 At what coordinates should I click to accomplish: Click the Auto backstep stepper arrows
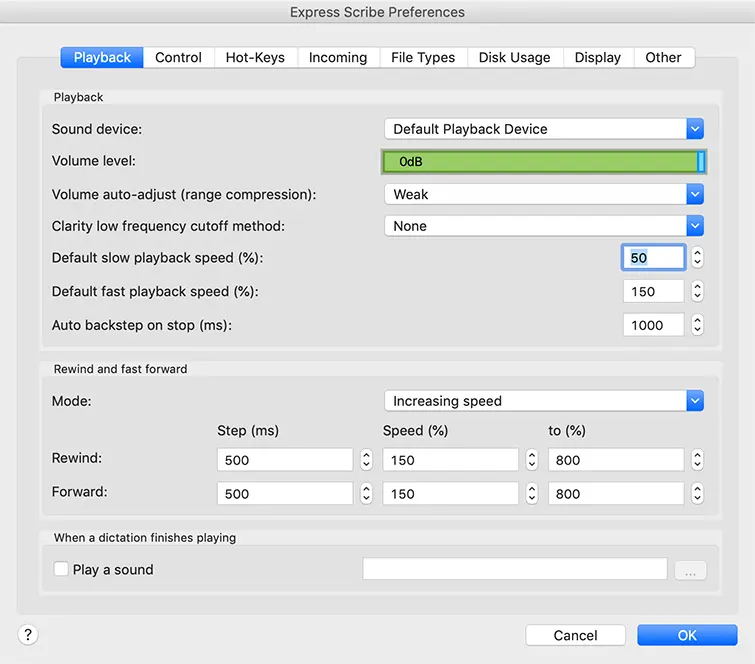coord(697,325)
